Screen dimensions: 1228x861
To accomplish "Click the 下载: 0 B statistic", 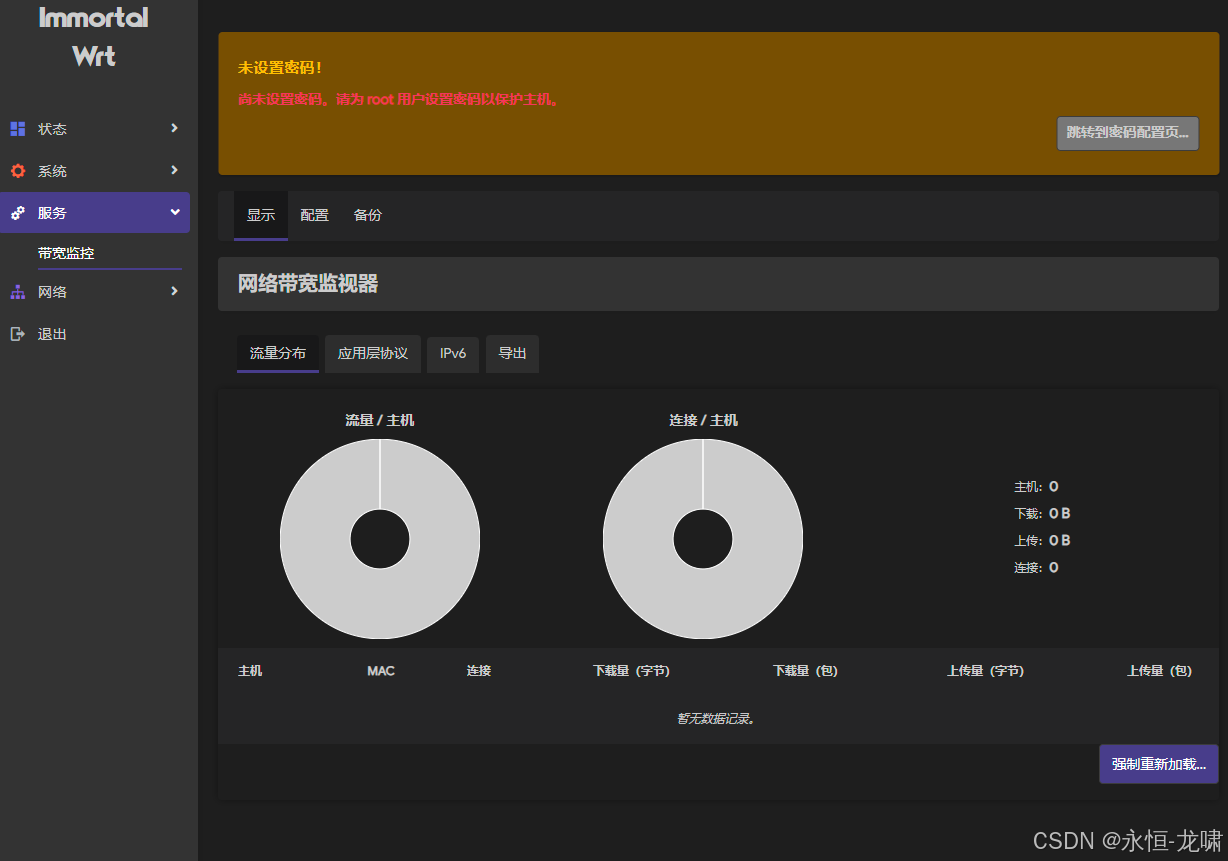I will pos(1042,514).
